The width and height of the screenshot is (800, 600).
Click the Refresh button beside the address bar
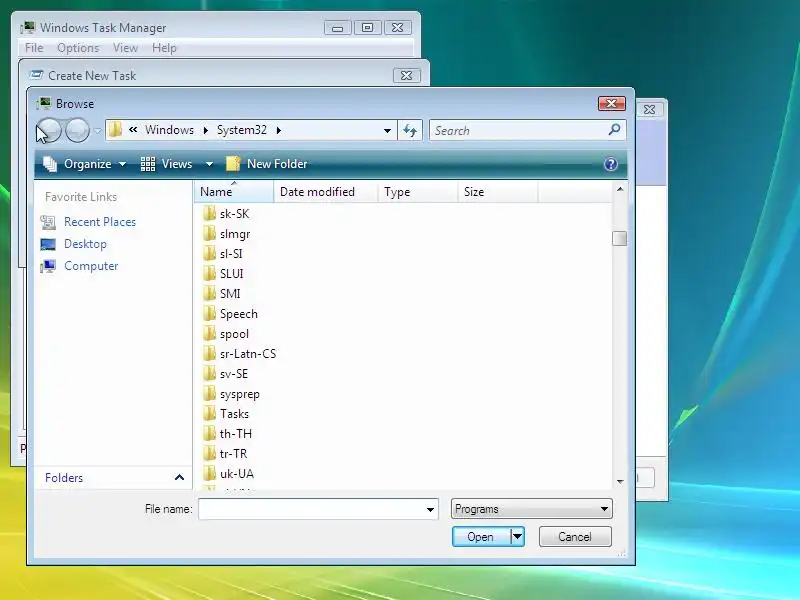[x=410, y=130]
